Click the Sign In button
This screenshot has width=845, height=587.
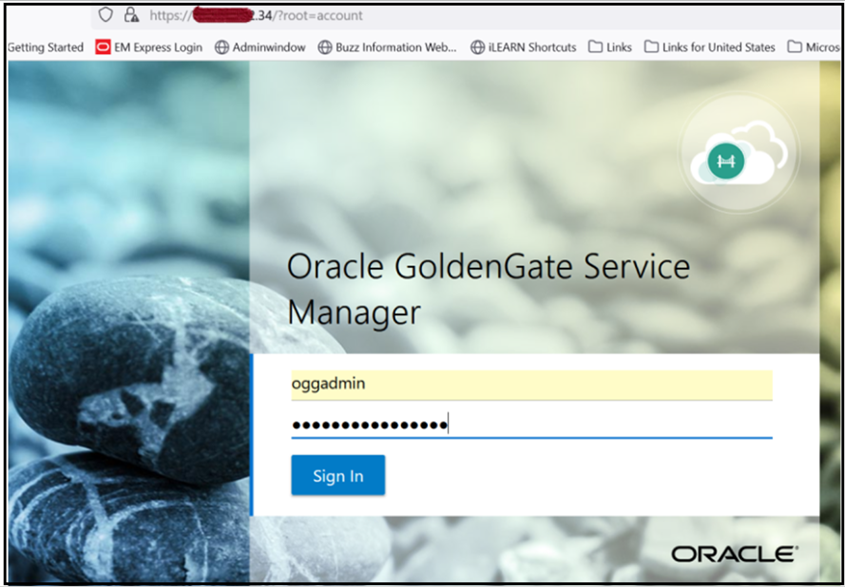[338, 475]
